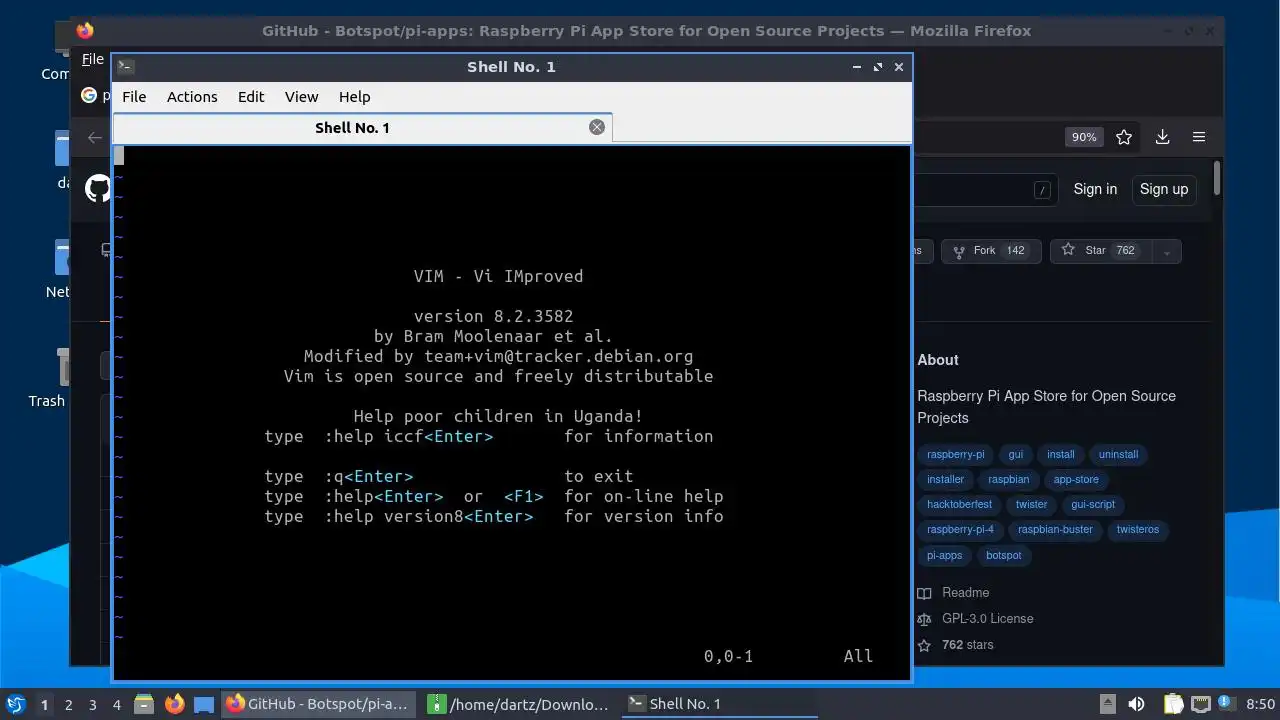Click the raspberry-pi topic tag
This screenshot has height=720, width=1280.
point(955,454)
